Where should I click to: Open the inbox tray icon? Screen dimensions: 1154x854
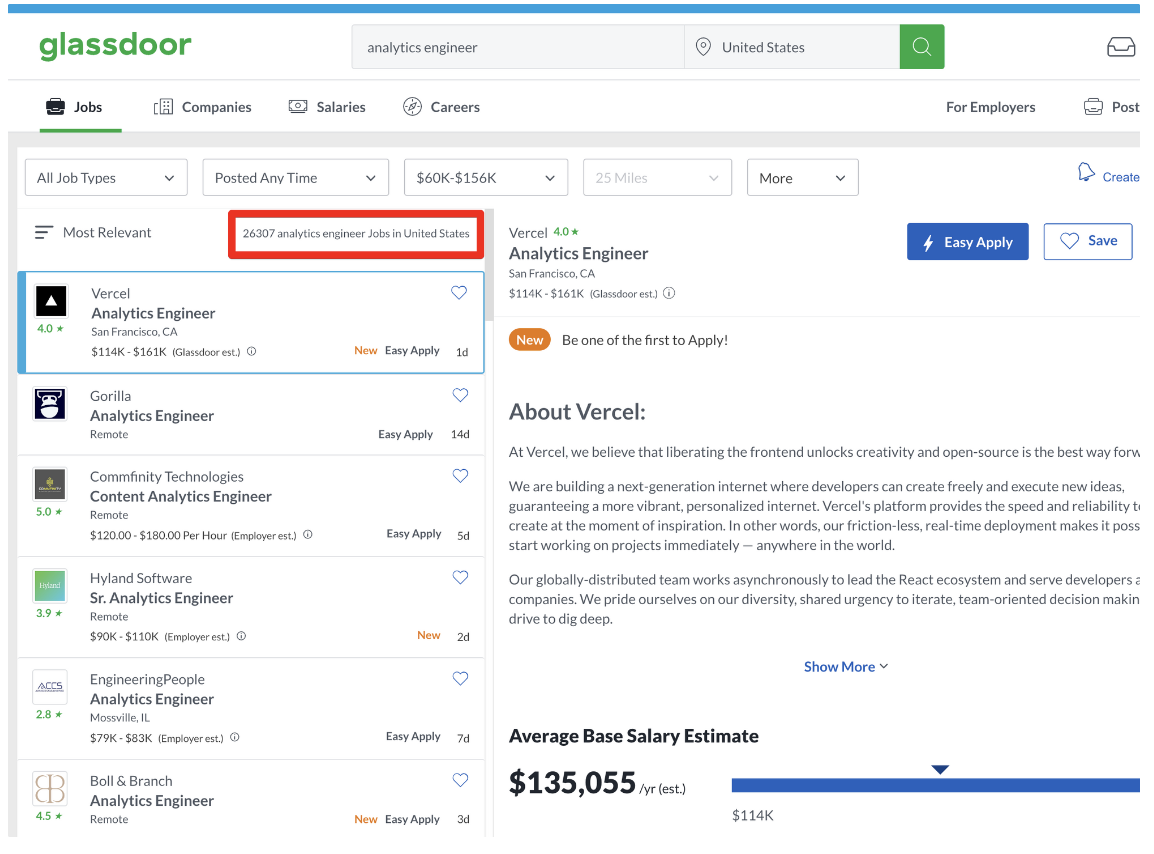click(1121, 47)
